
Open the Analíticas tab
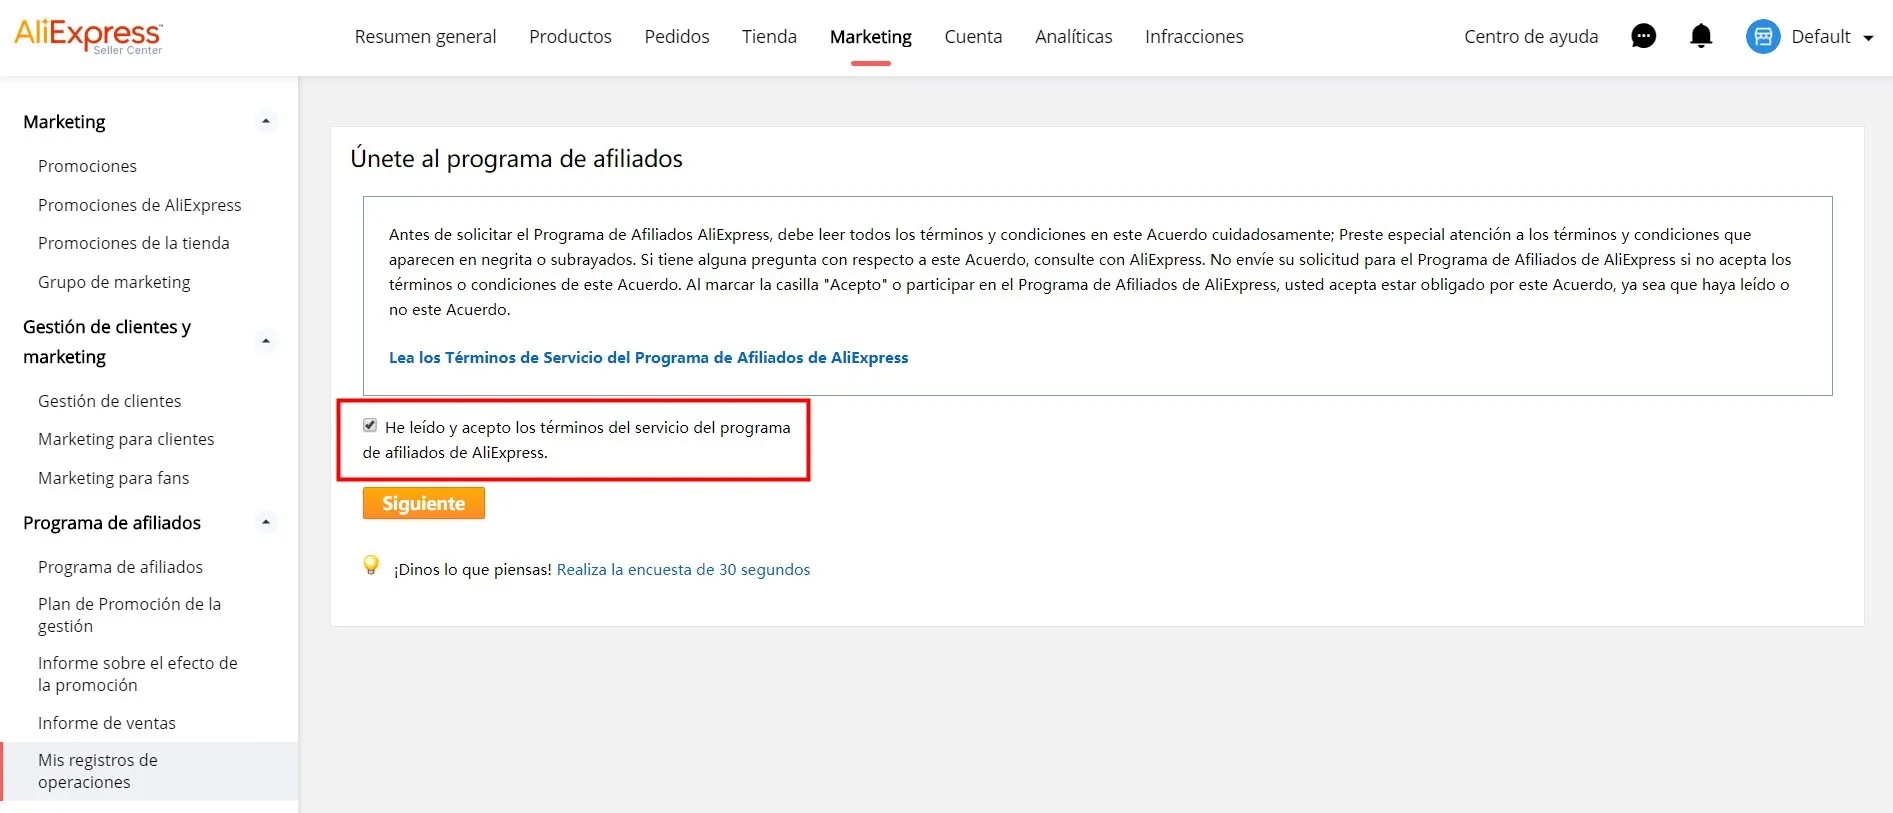pyautogui.click(x=1073, y=37)
